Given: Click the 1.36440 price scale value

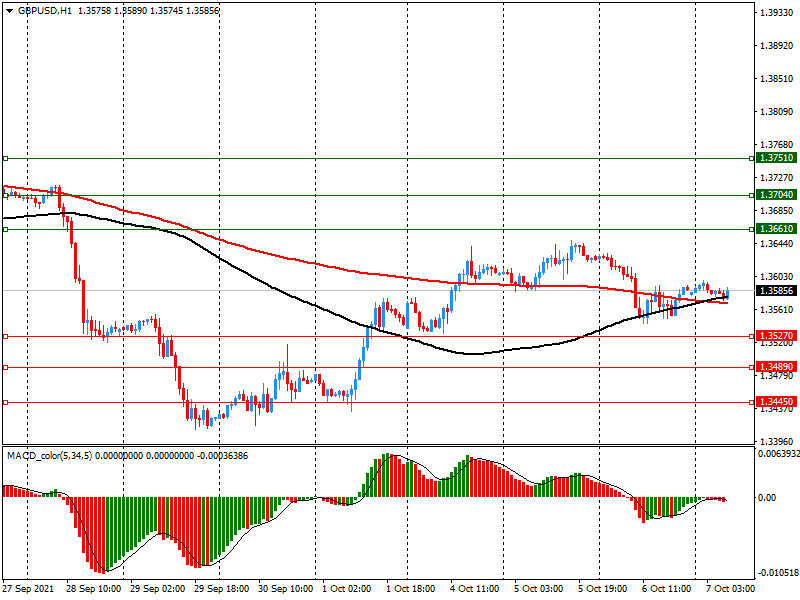Looking at the screenshot, I should click(777, 244).
